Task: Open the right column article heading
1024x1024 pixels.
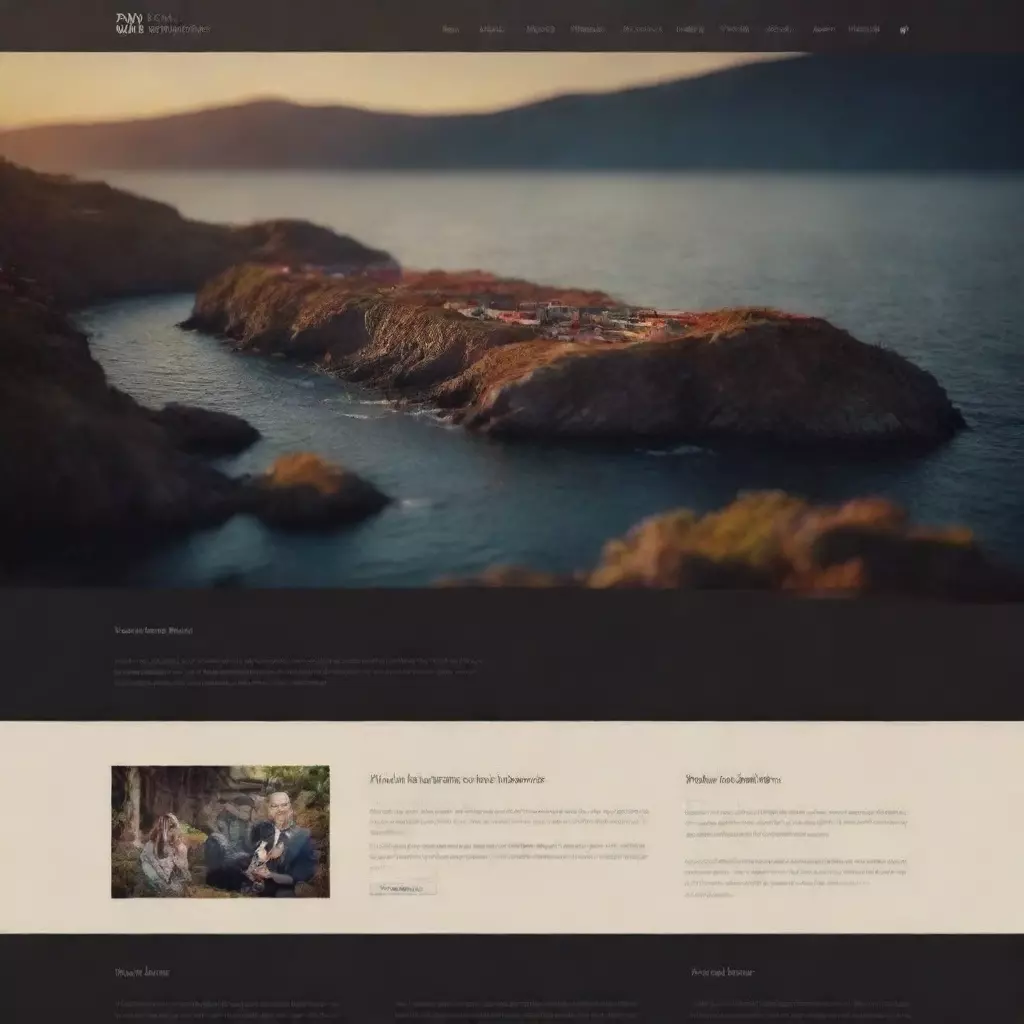Action: tap(733, 779)
